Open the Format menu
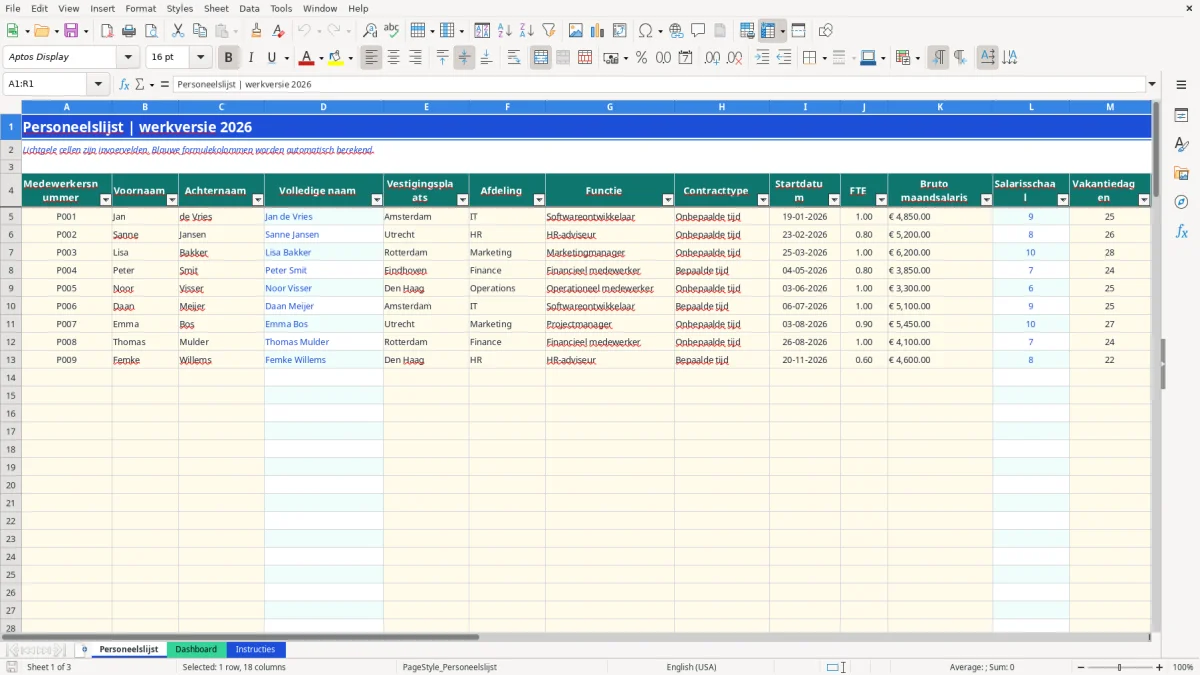 click(141, 8)
